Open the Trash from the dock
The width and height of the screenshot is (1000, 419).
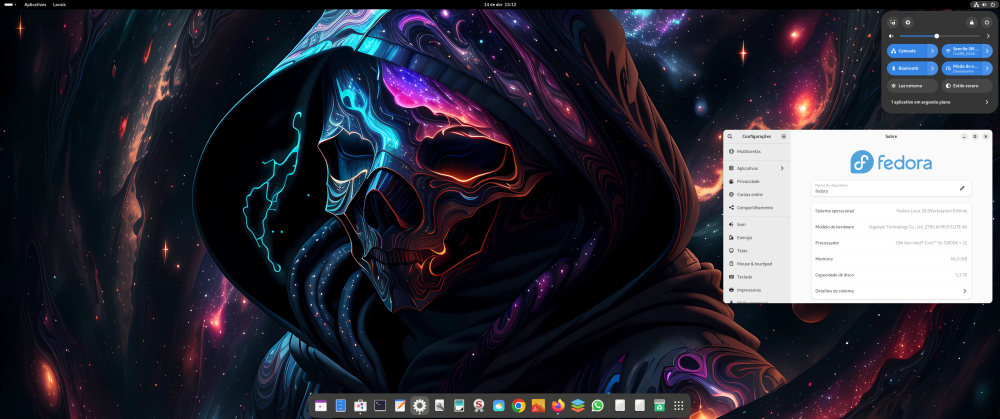(659, 405)
